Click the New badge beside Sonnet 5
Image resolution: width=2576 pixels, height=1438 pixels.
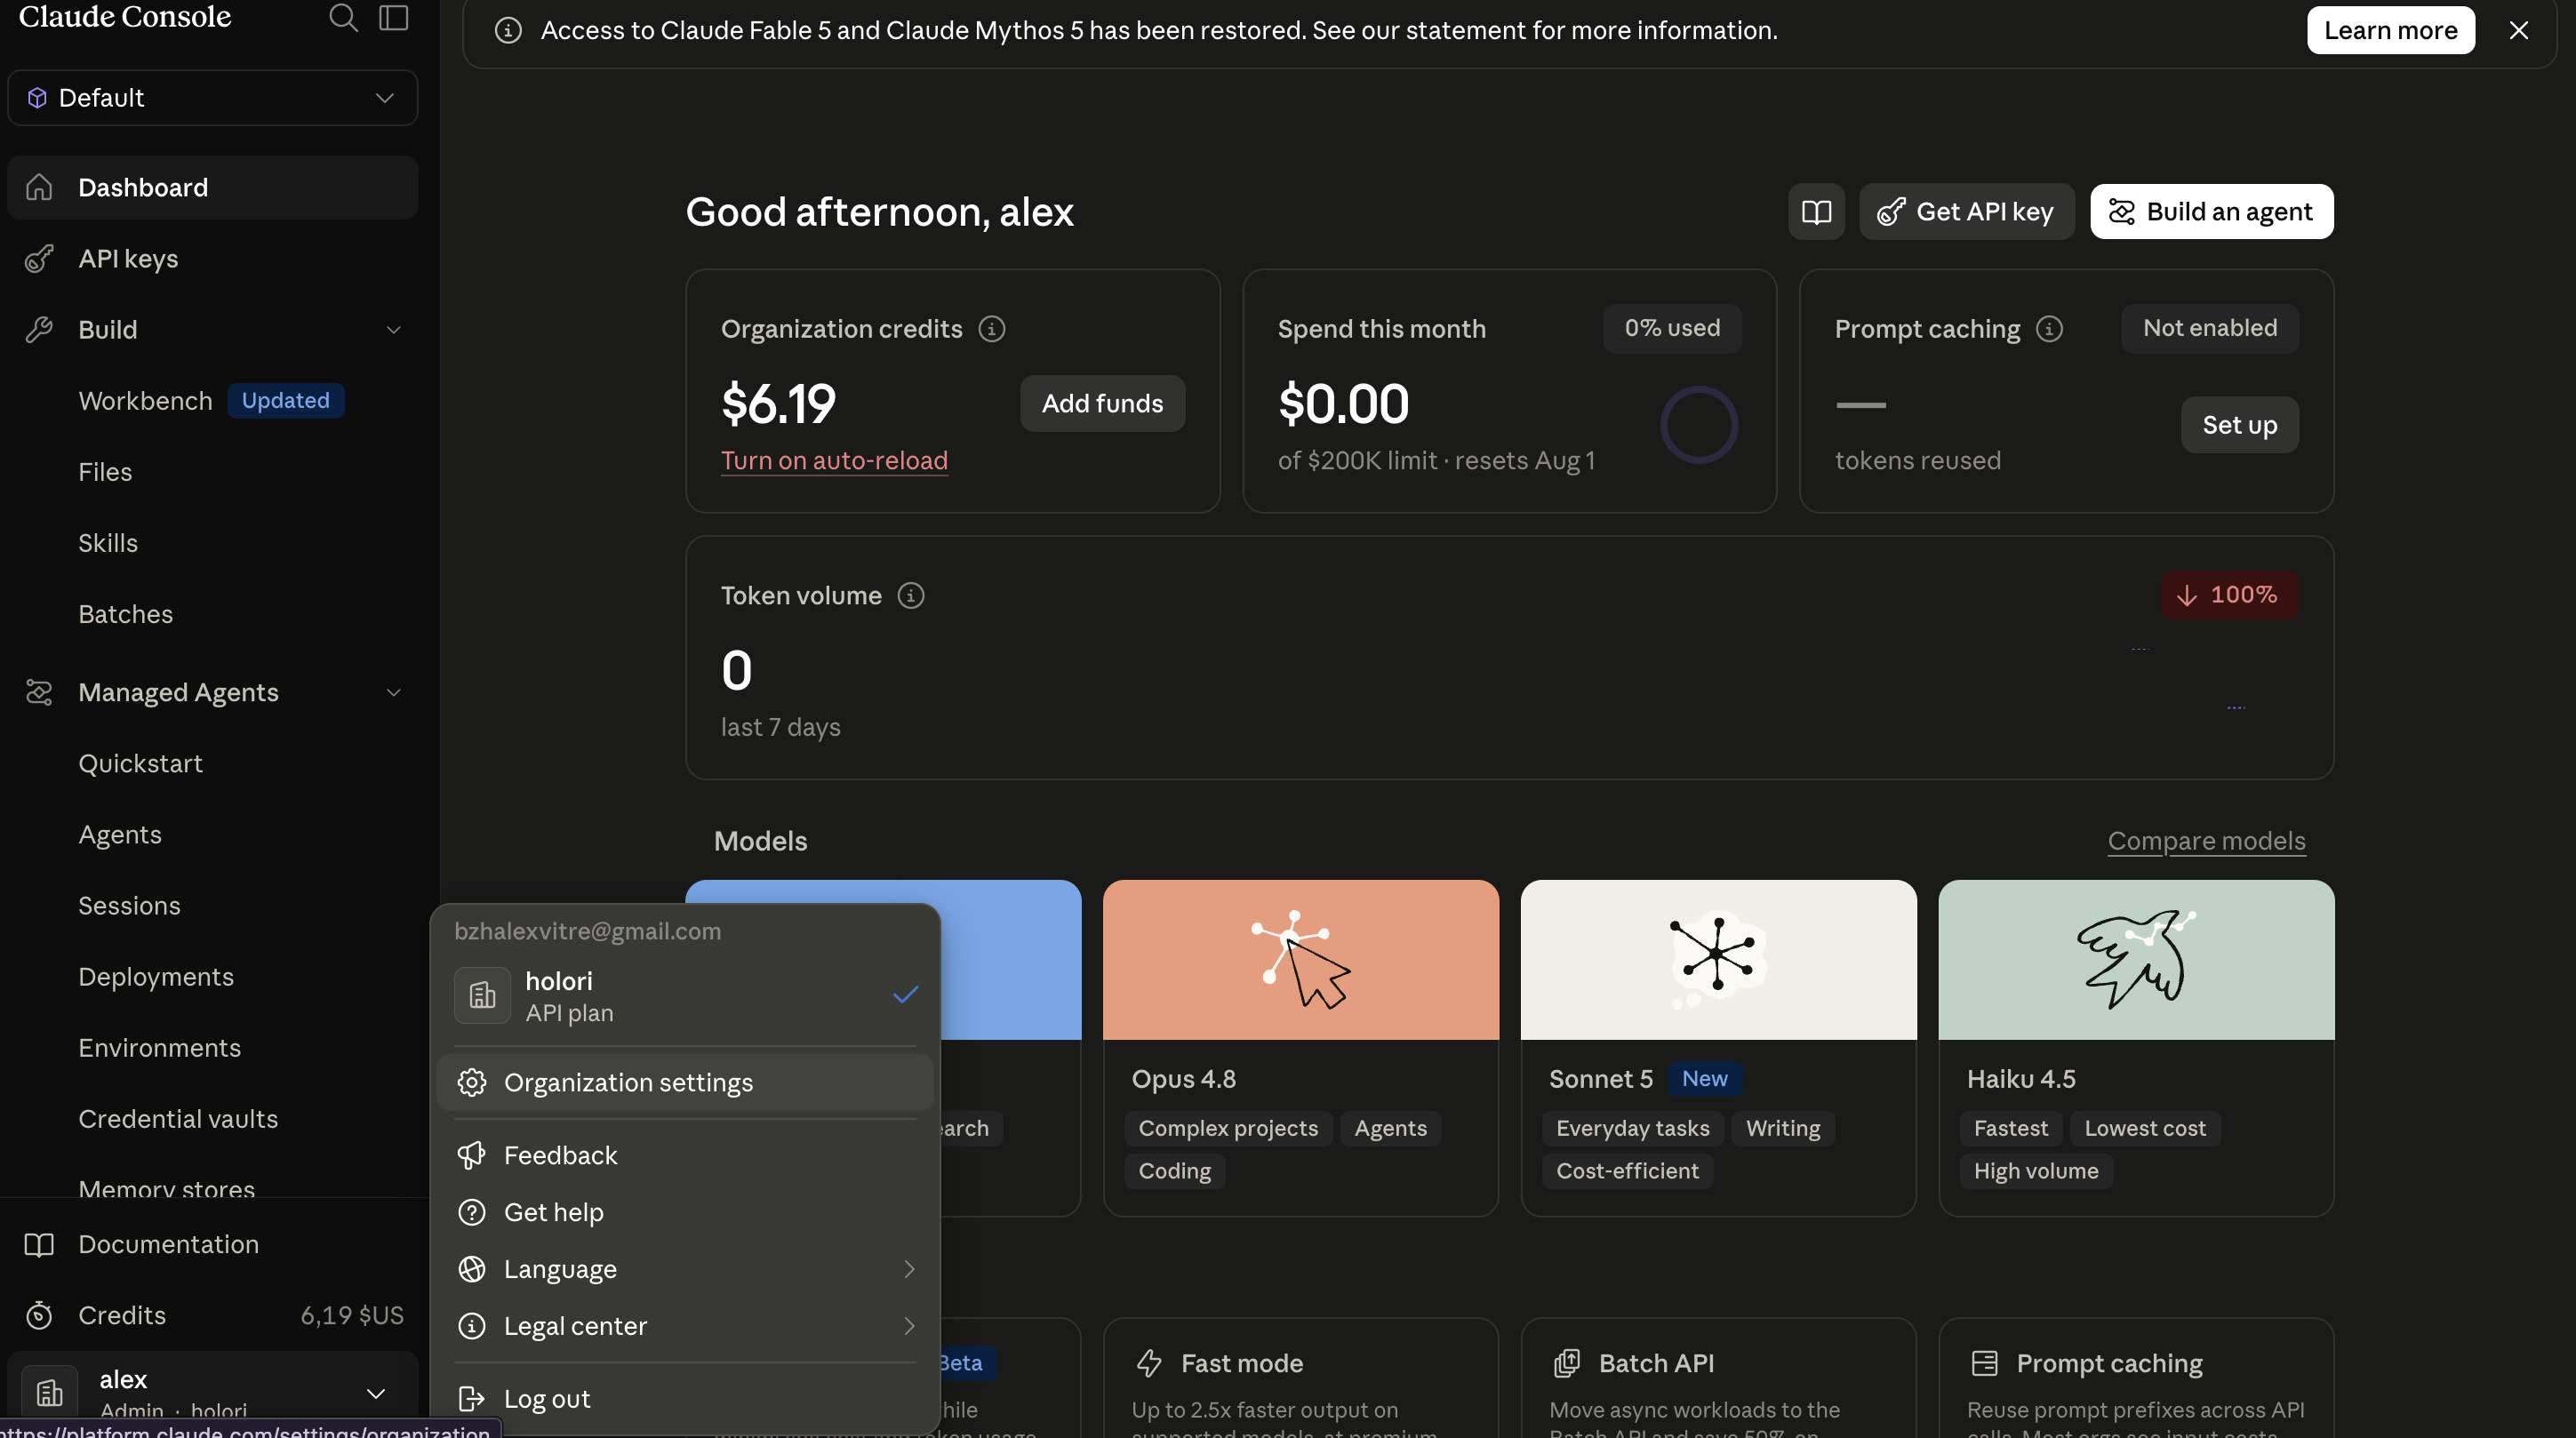pos(1704,1079)
